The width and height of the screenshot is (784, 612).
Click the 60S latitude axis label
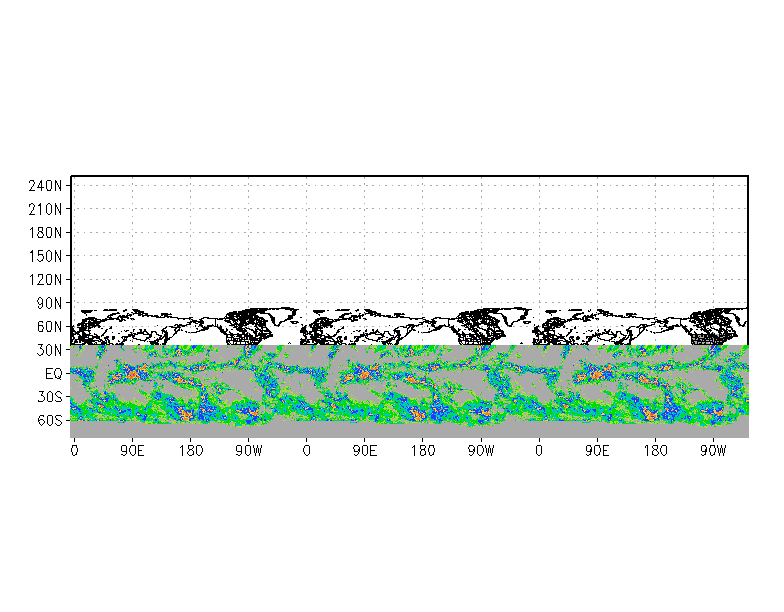(x=49, y=420)
